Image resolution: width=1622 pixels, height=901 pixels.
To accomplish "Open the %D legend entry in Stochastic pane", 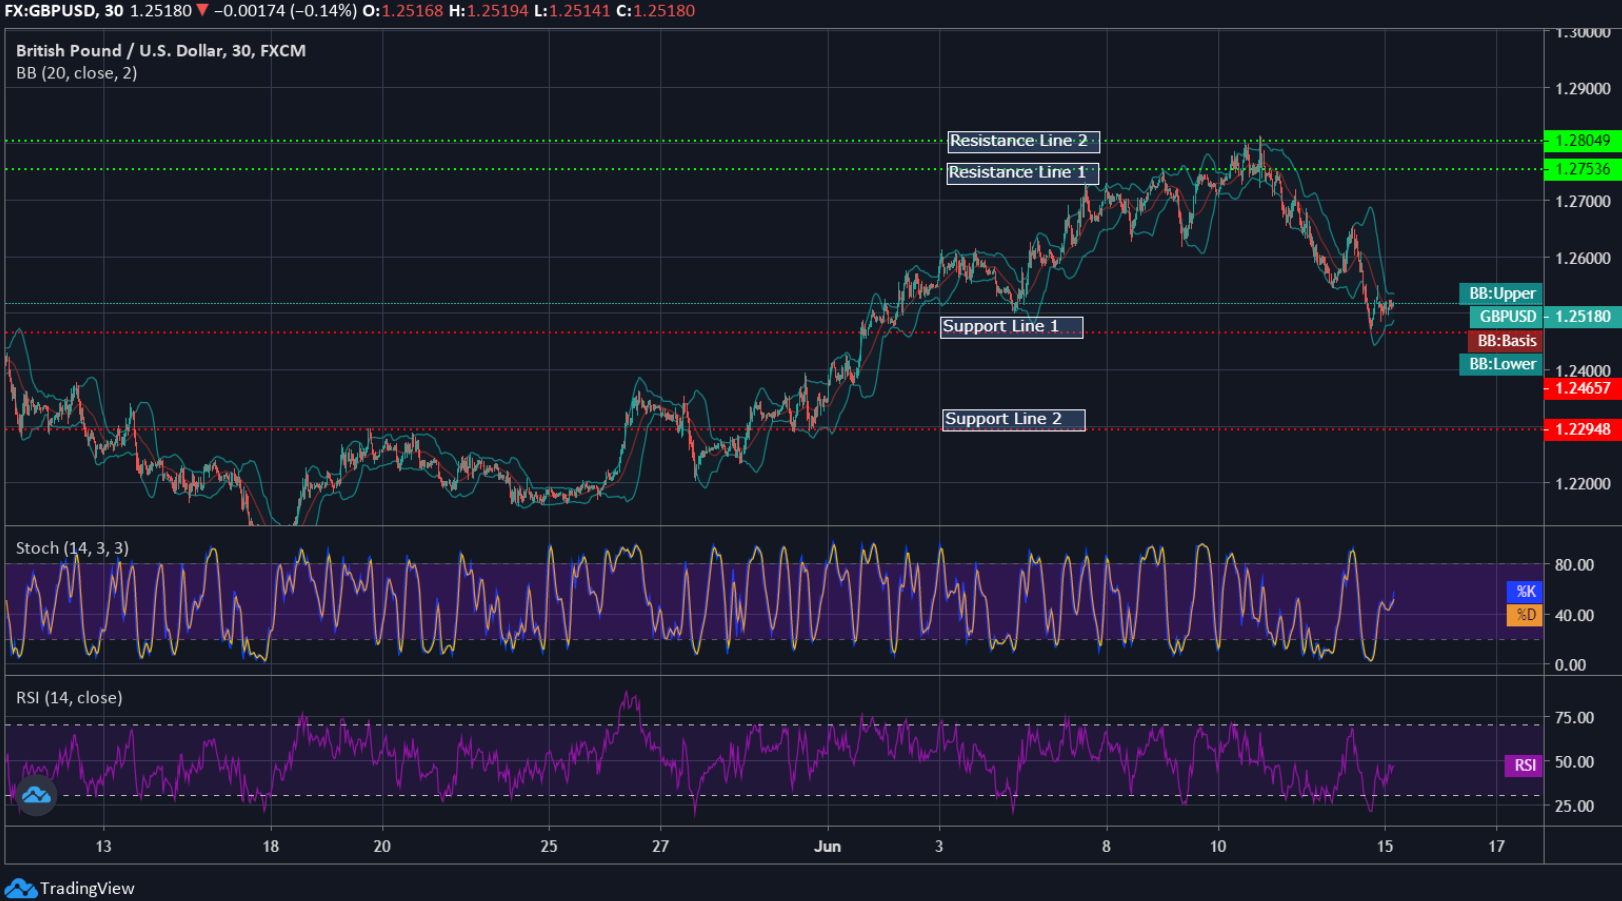I will click(x=1526, y=614).
